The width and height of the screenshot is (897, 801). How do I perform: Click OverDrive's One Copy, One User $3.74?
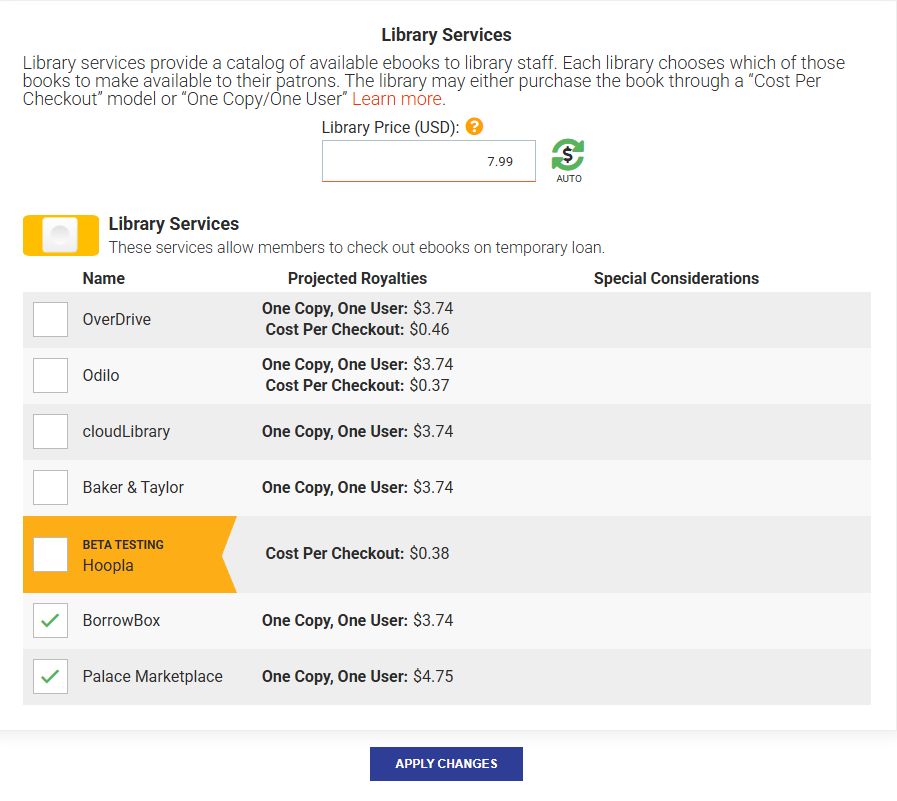tap(357, 308)
